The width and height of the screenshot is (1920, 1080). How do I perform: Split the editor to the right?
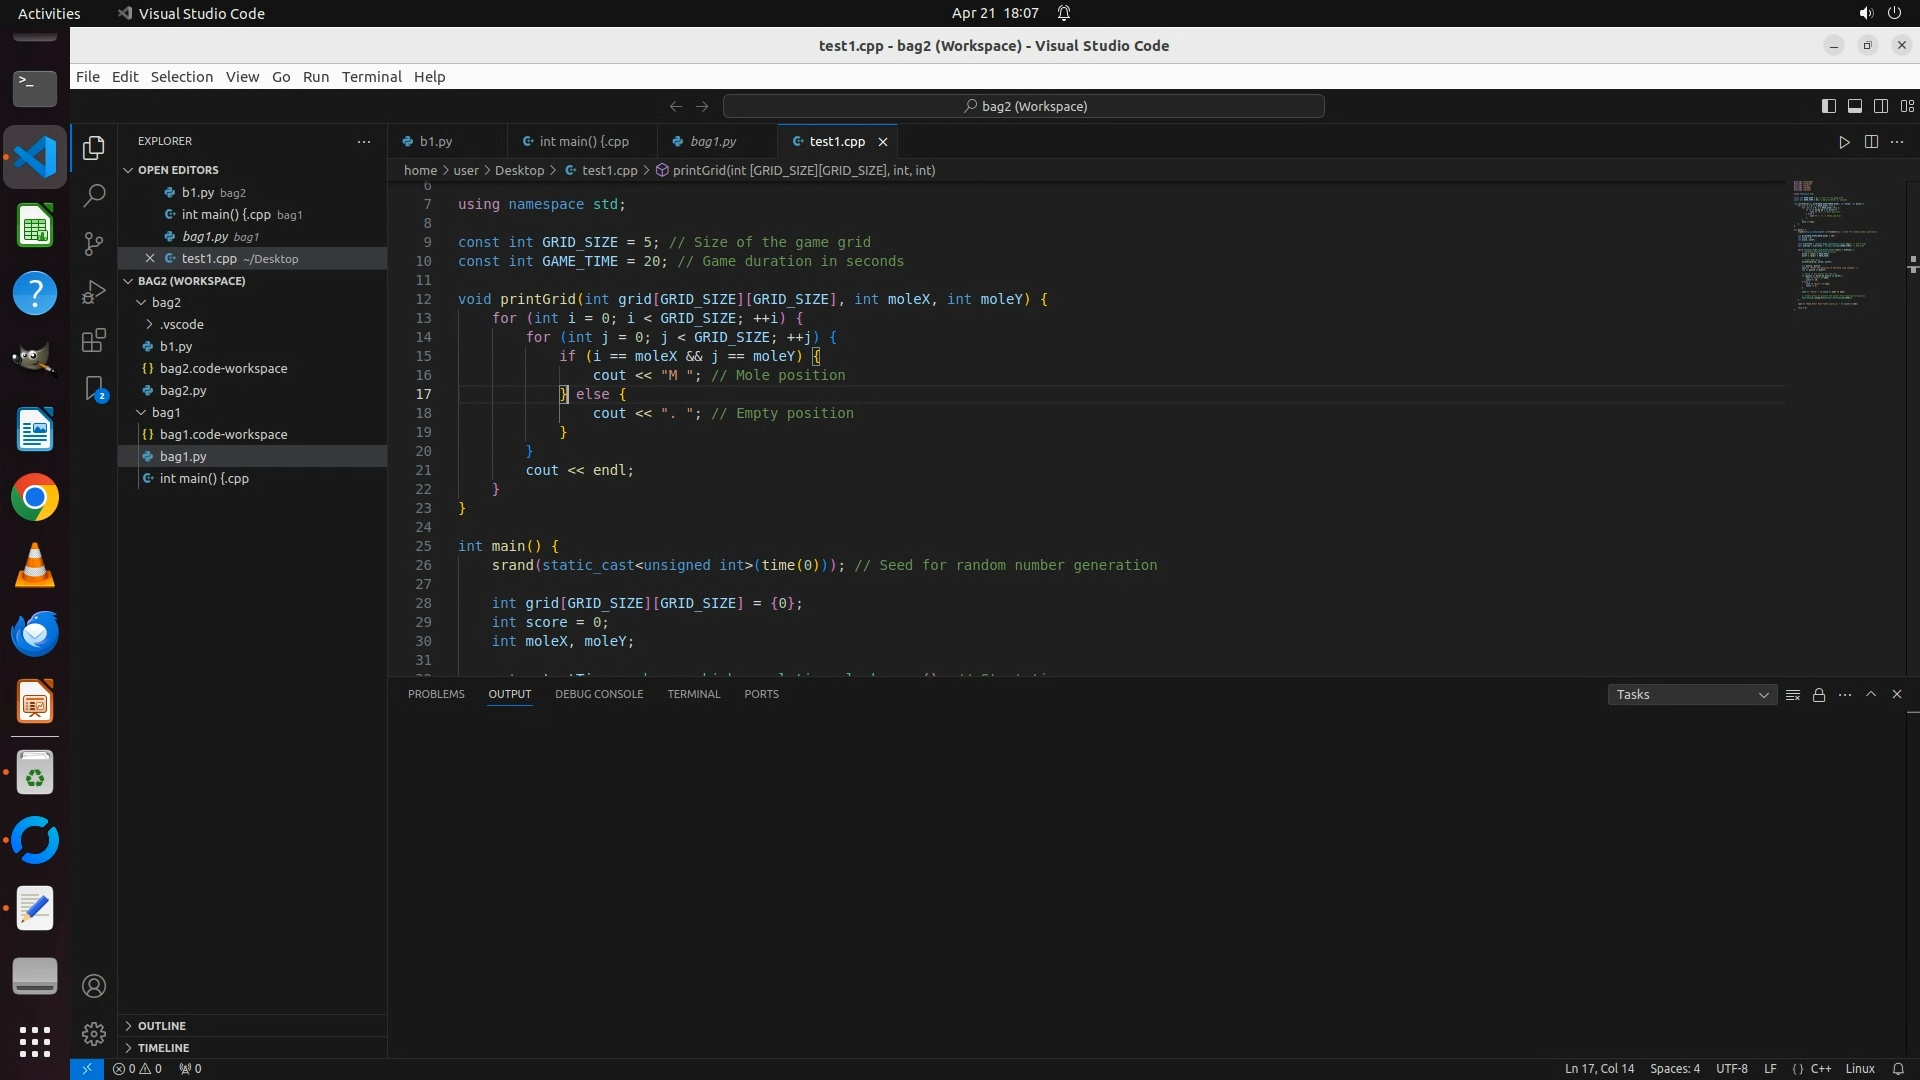point(1871,142)
